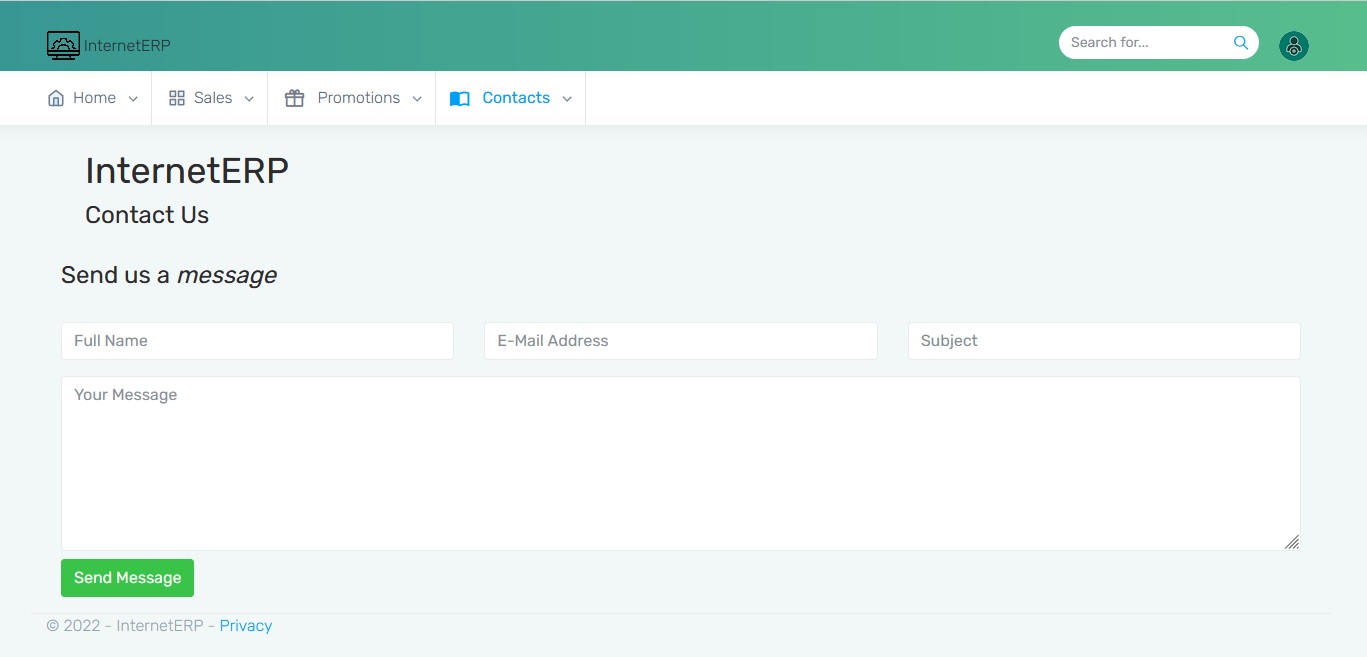Open the Promotions menu item
The height and width of the screenshot is (657, 1367).
click(352, 98)
